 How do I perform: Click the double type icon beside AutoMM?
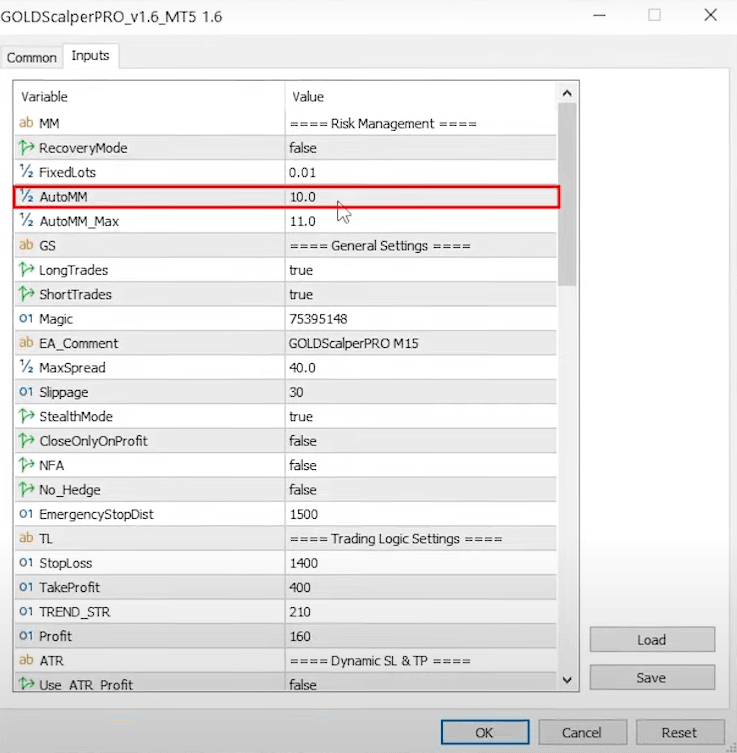point(26,196)
